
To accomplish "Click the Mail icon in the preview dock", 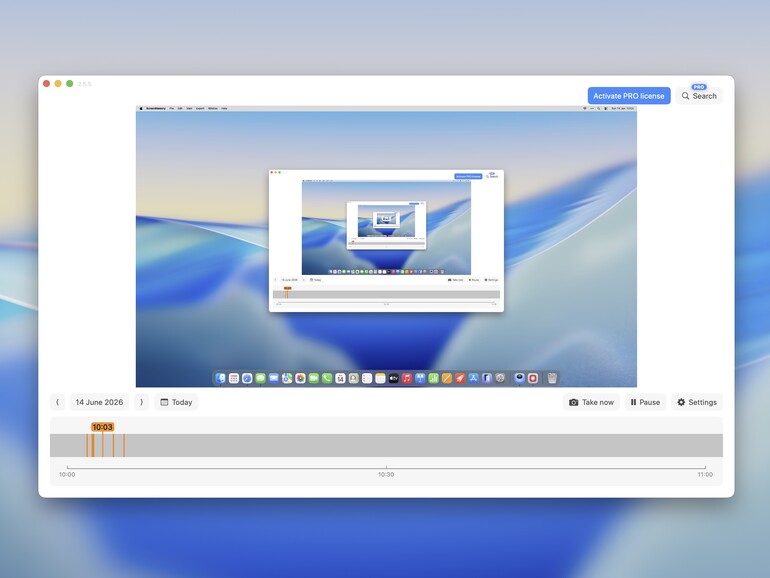I will coord(274,378).
